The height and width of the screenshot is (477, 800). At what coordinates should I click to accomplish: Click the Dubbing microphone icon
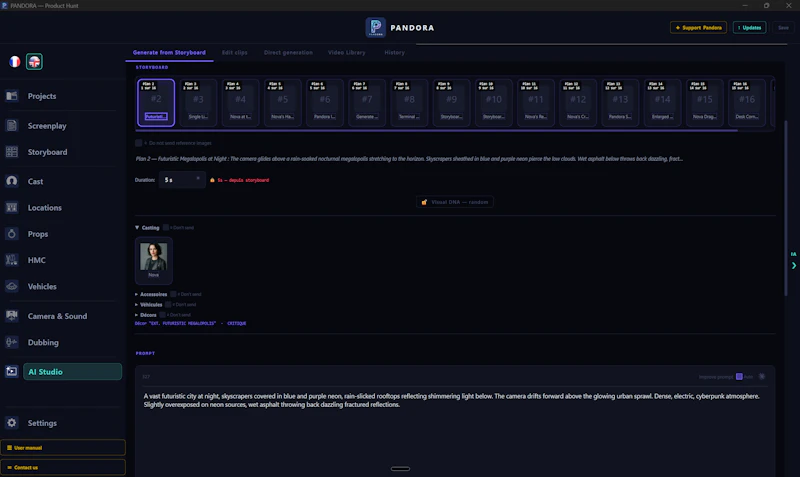tap(12, 342)
